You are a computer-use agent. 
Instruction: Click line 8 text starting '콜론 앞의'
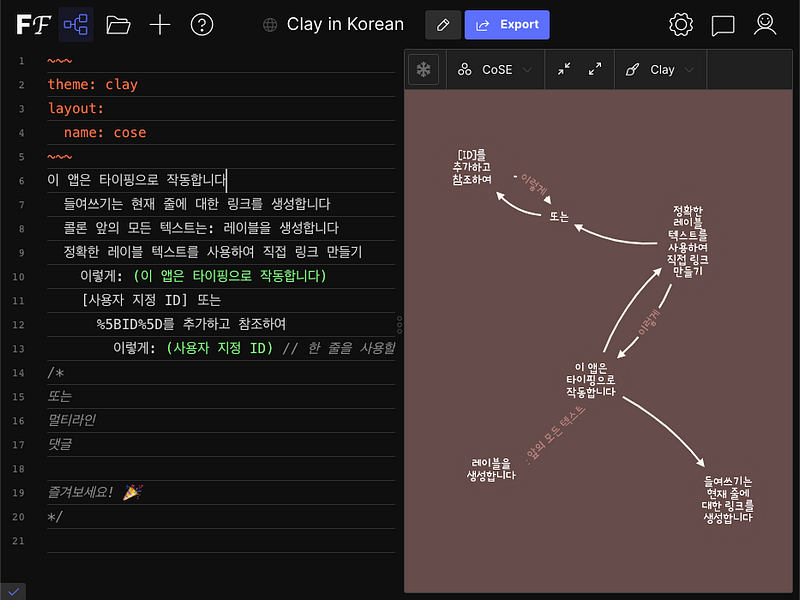point(201,228)
